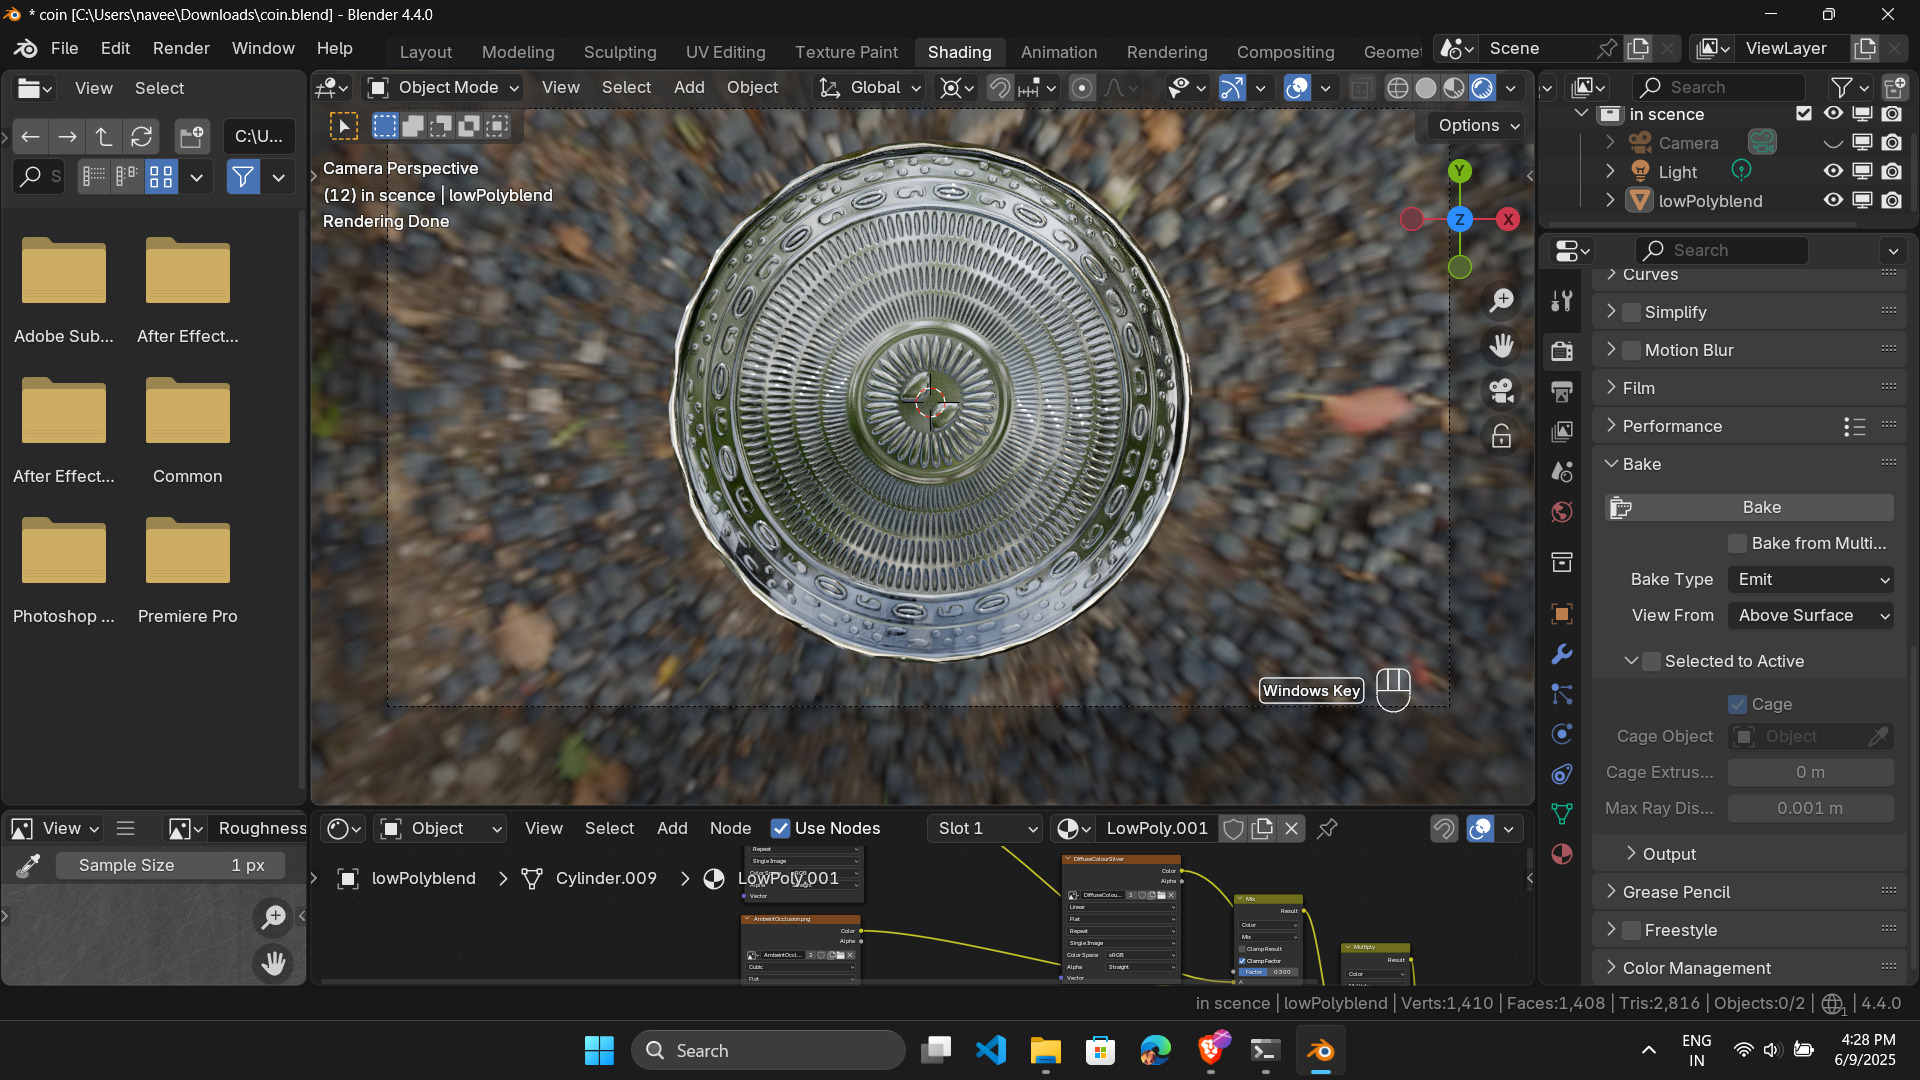Click the red X axis gizmo

tap(1508, 219)
